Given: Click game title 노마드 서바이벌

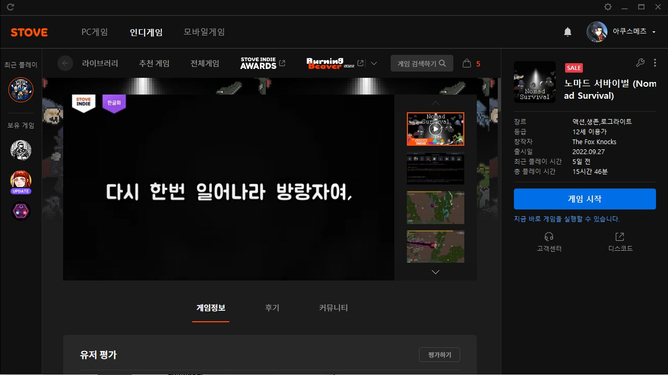Looking at the screenshot, I should [610, 89].
